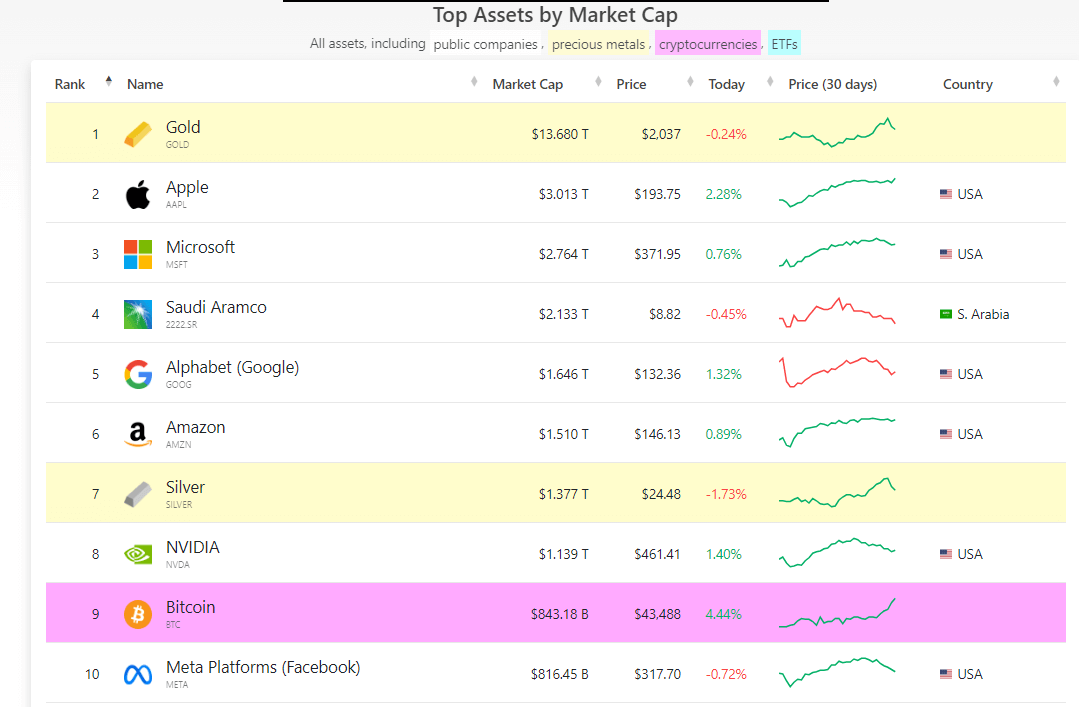This screenshot has height=707, width=1079.
Task: Click the S. Arabia flag icon
Action: click(945, 313)
